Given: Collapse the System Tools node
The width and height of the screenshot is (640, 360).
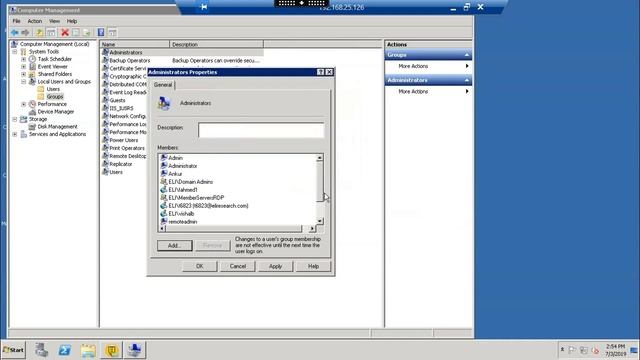Looking at the screenshot, I should click(15, 52).
